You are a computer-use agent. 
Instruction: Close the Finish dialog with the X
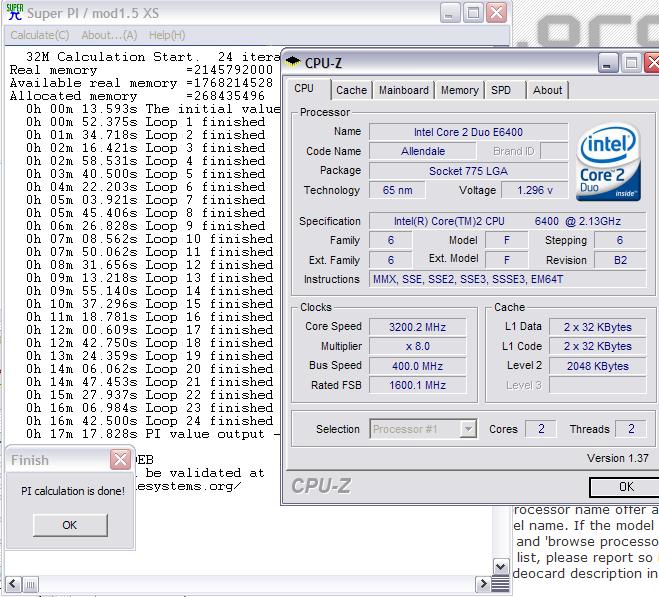click(x=120, y=460)
